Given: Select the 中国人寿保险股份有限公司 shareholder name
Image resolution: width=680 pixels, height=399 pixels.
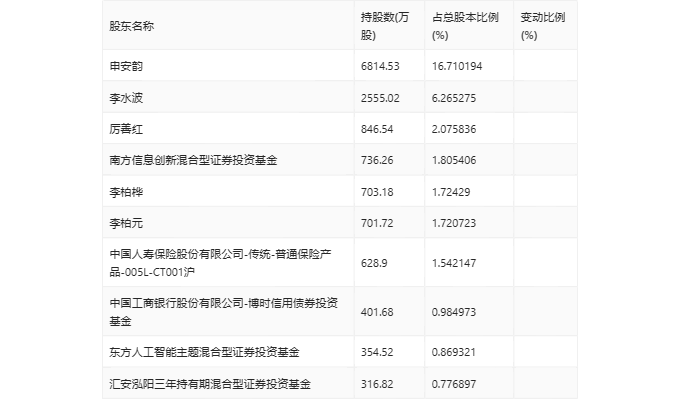Looking at the screenshot, I should tap(220, 263).
